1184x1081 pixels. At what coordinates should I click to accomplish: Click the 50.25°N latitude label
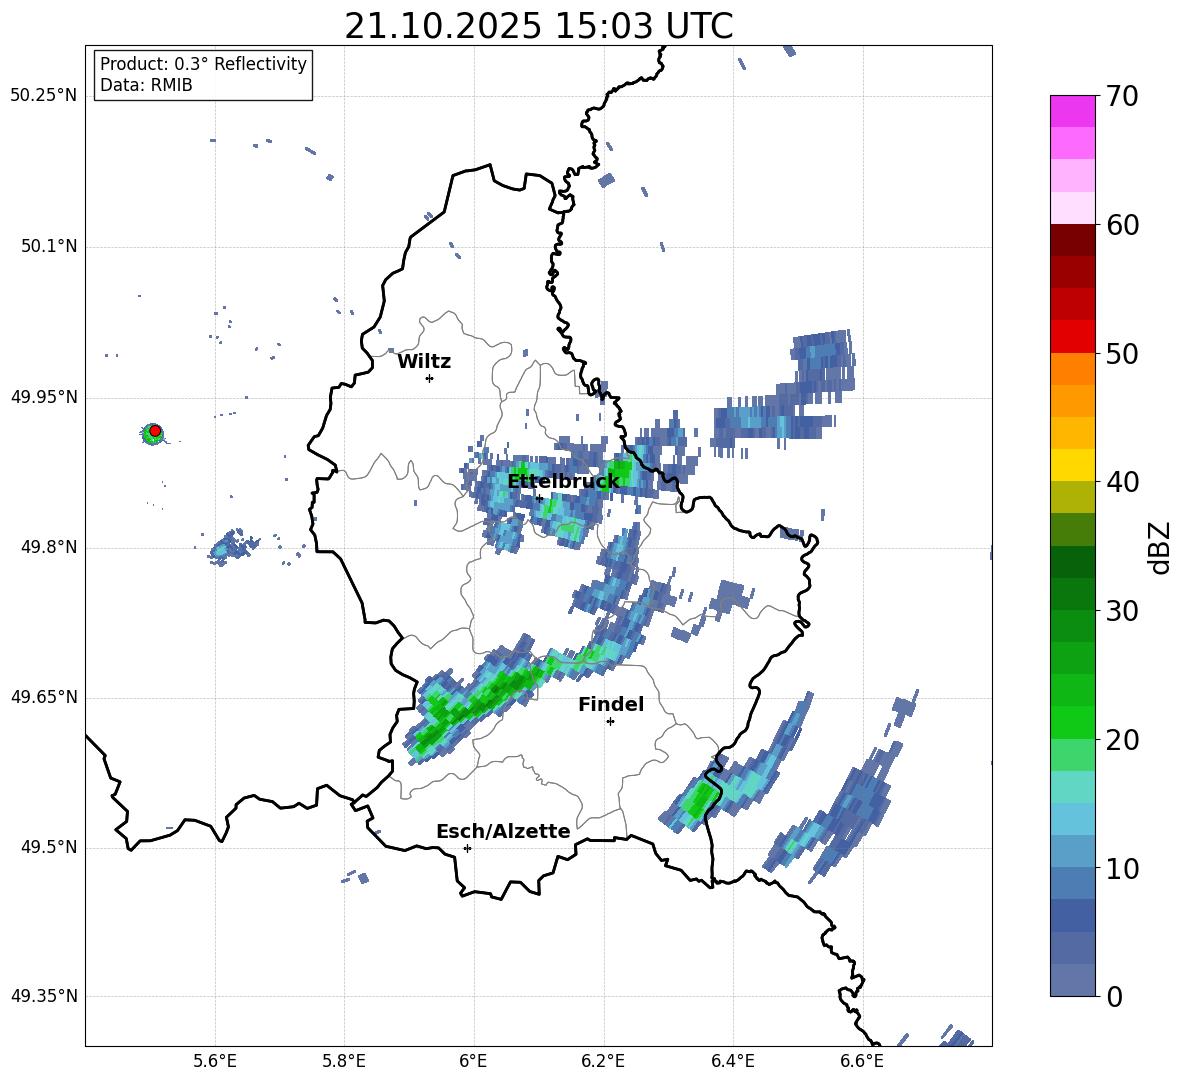(x=44, y=96)
